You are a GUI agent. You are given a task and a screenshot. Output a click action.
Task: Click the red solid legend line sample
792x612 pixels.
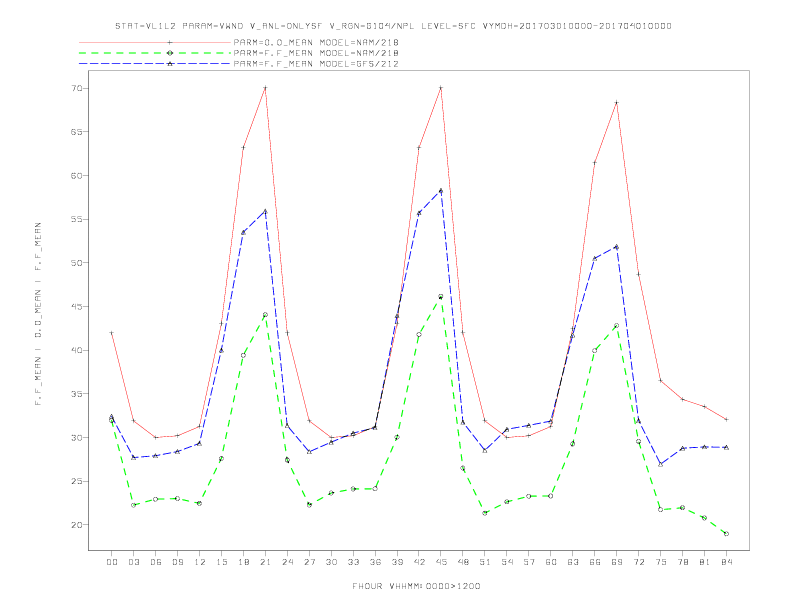pos(155,42)
